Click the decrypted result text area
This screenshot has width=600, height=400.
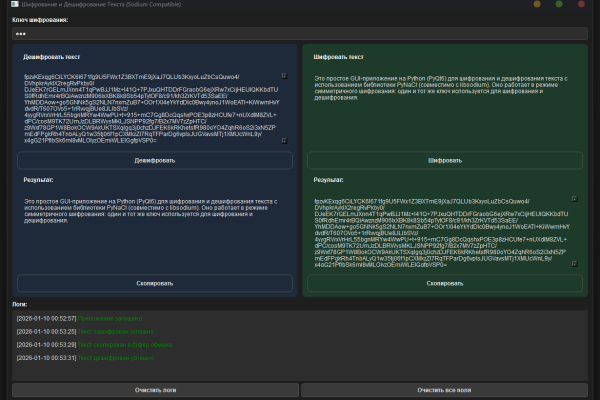155,232
